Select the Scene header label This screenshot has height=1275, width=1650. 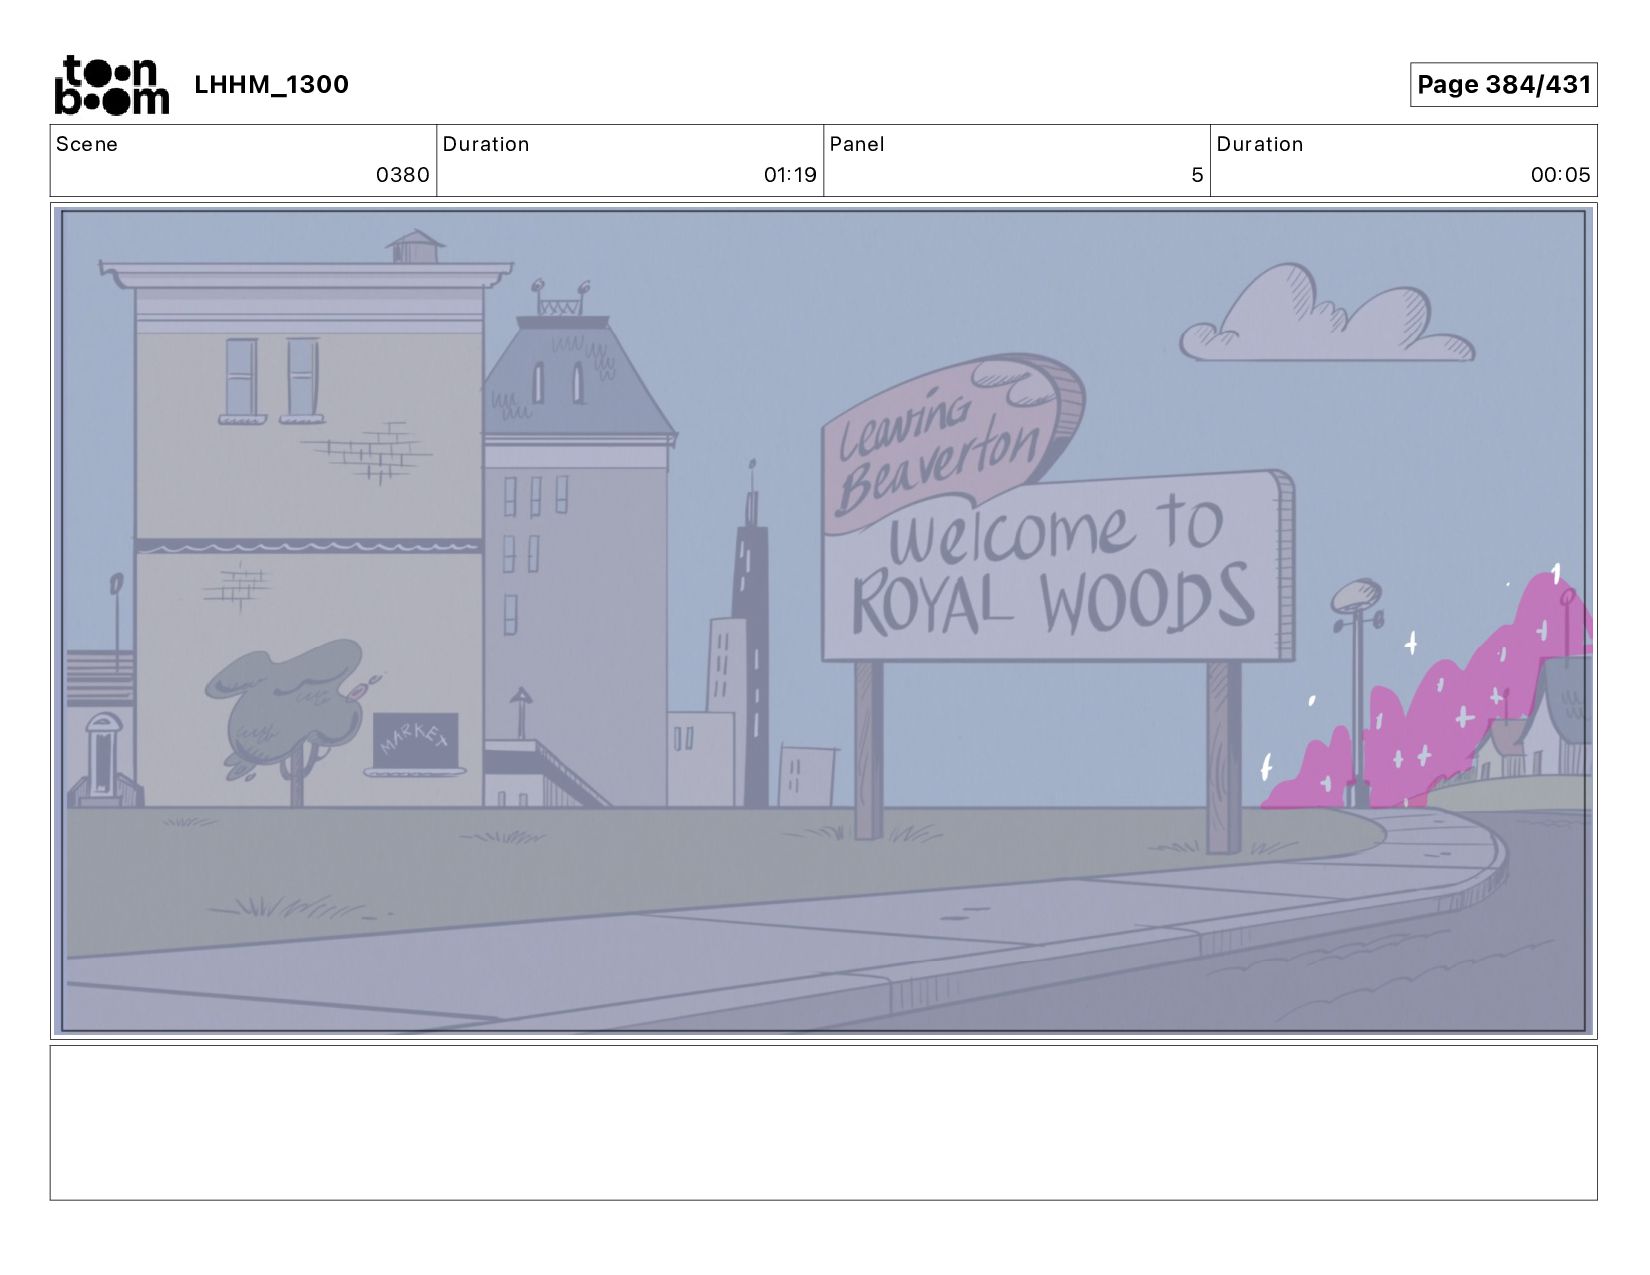tap(87, 144)
